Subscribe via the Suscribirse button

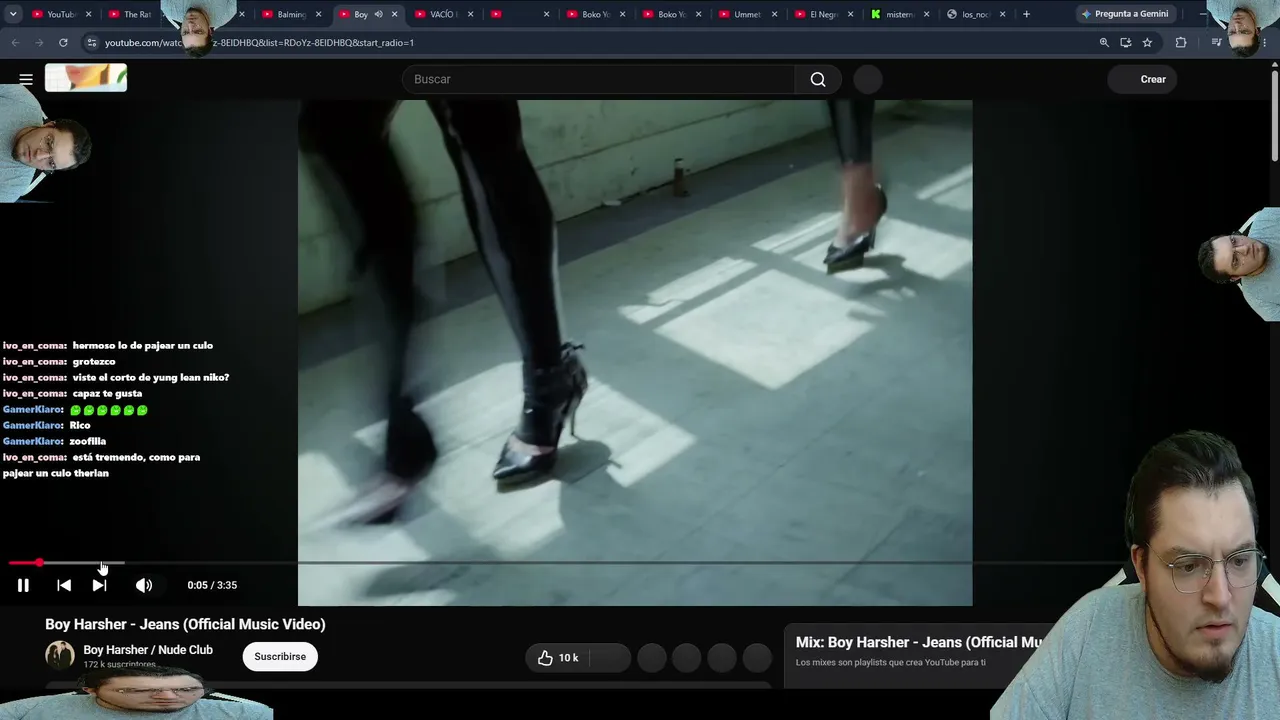click(x=280, y=656)
